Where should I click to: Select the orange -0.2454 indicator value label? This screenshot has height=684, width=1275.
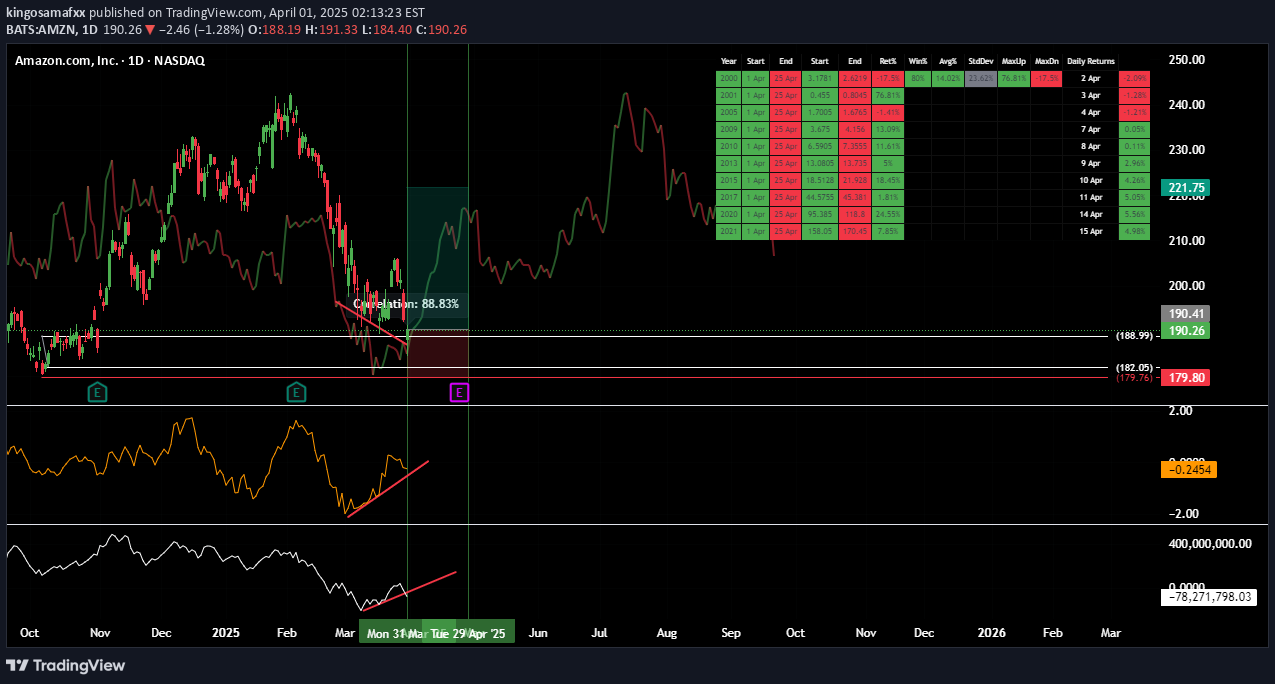[x=1188, y=469]
